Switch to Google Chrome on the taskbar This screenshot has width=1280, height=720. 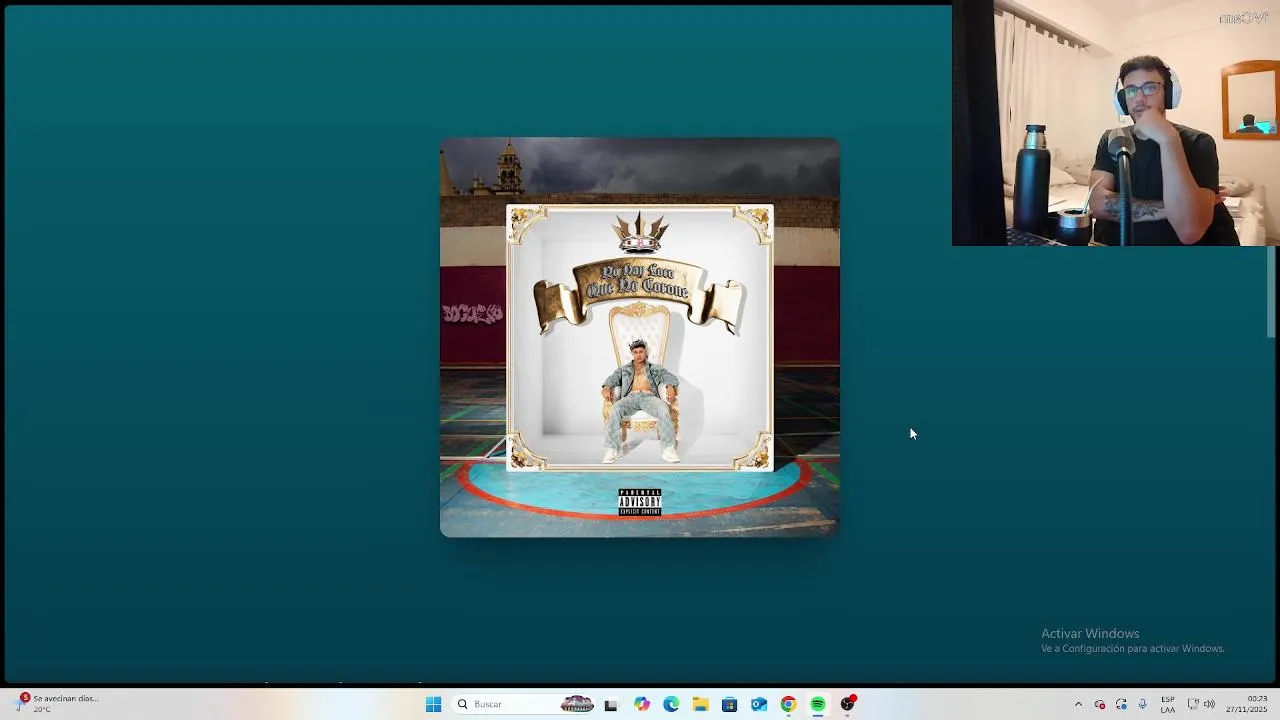coord(788,704)
